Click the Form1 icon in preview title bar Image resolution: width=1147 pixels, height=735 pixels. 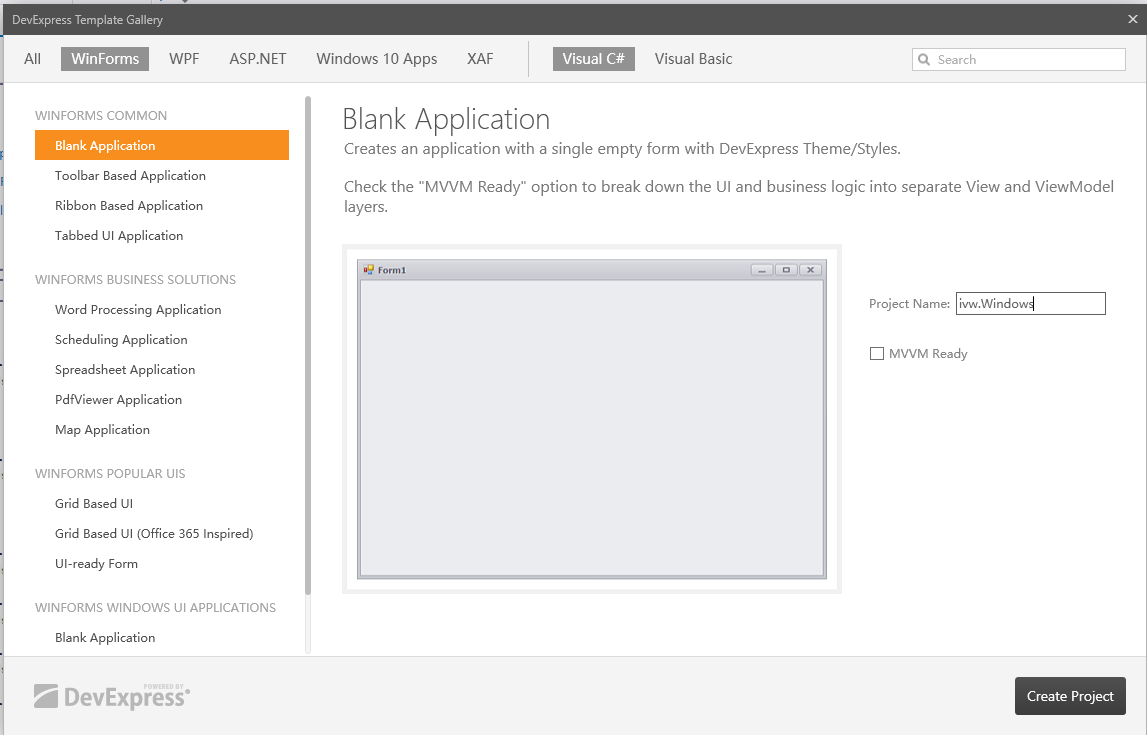click(x=369, y=270)
